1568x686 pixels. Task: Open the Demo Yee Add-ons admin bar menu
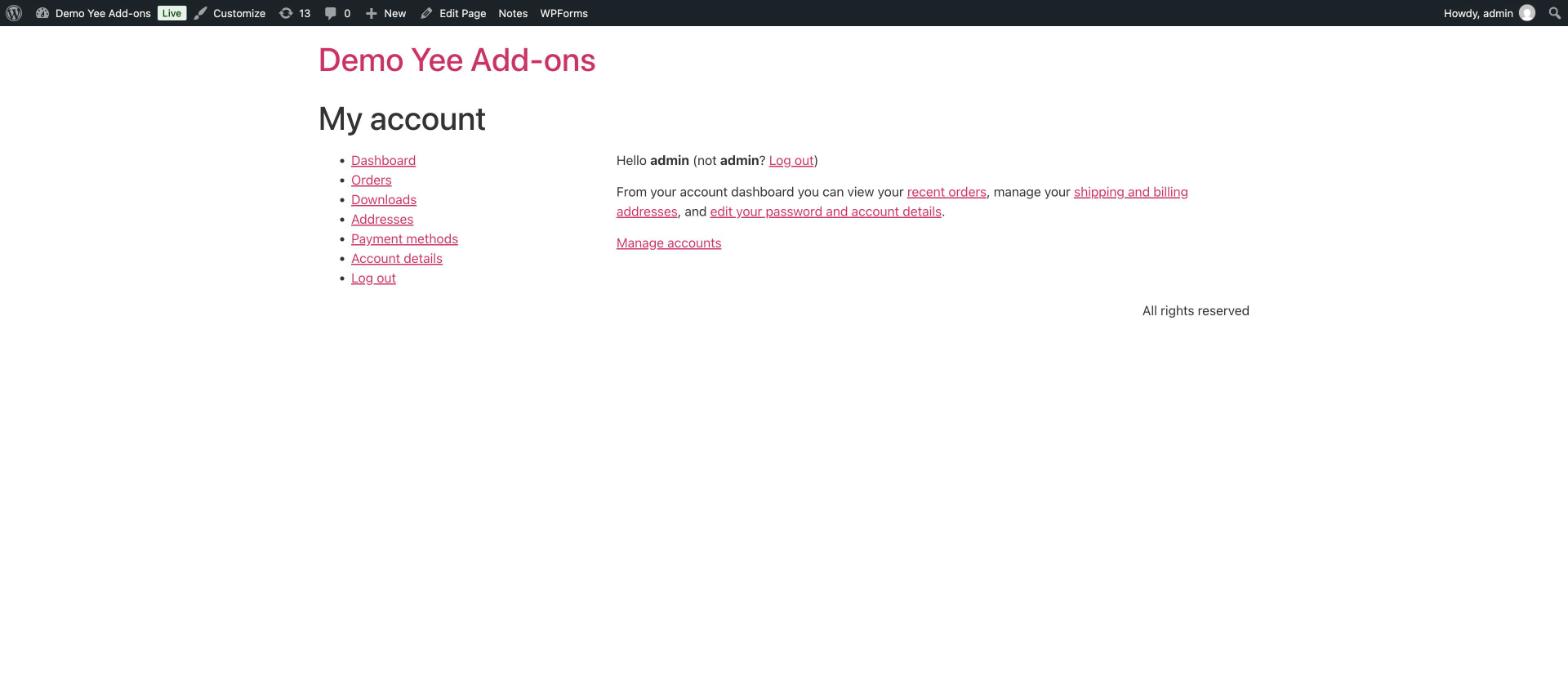click(x=103, y=13)
